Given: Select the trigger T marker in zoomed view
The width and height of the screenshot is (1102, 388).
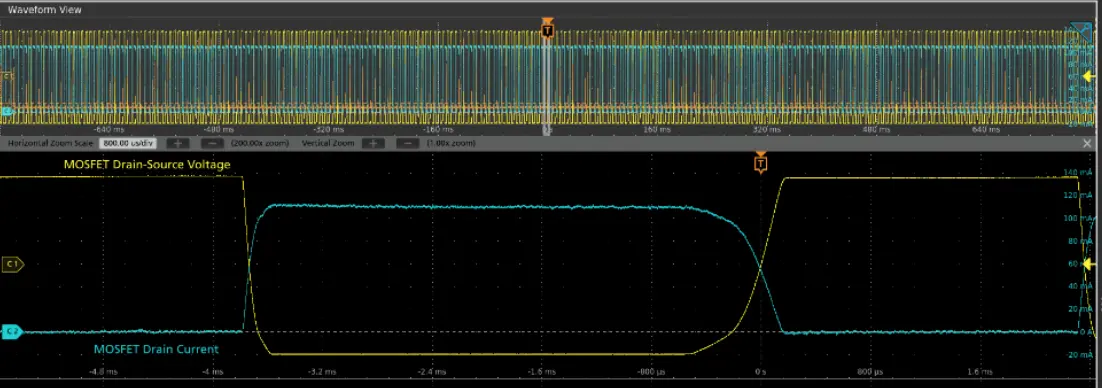Looking at the screenshot, I should click(760, 164).
